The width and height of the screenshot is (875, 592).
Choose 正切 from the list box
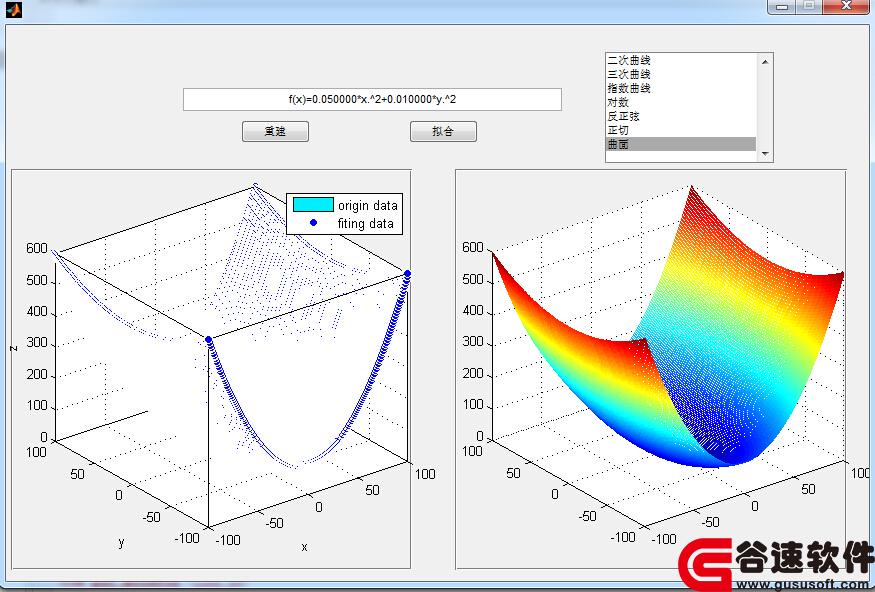tap(681, 130)
